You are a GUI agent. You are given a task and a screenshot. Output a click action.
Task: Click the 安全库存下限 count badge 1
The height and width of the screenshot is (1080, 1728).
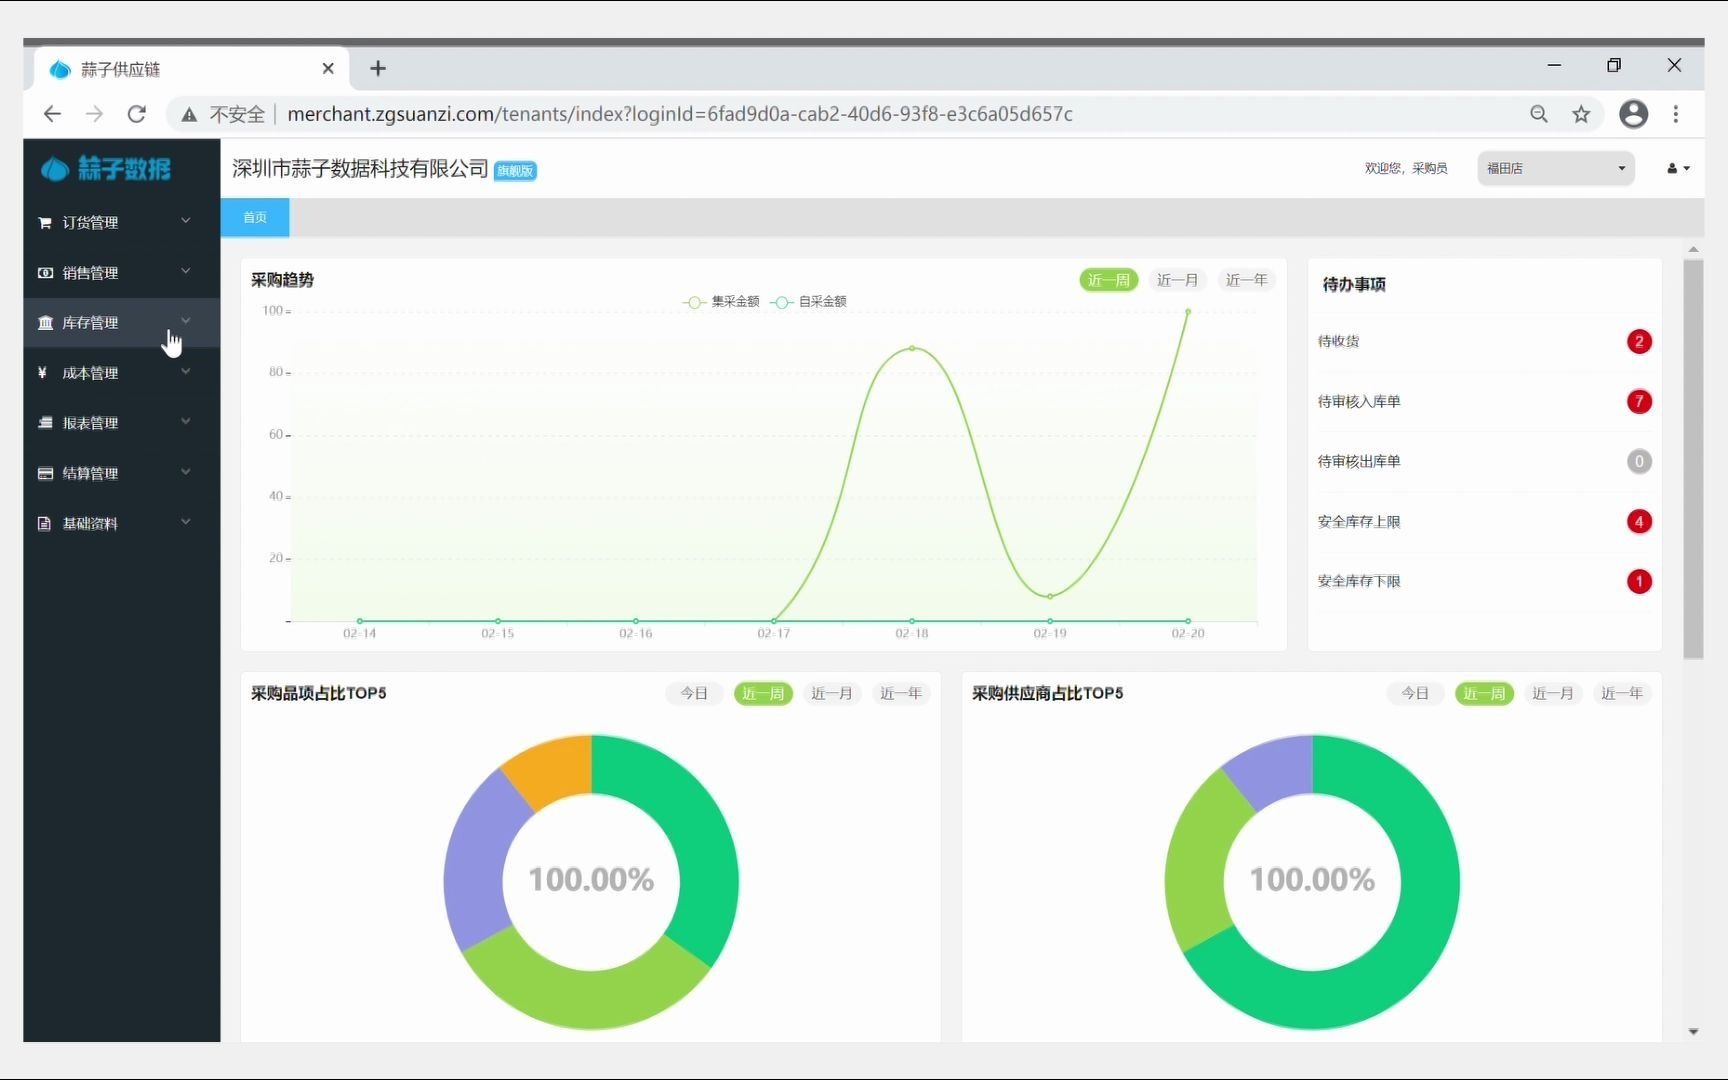point(1638,581)
